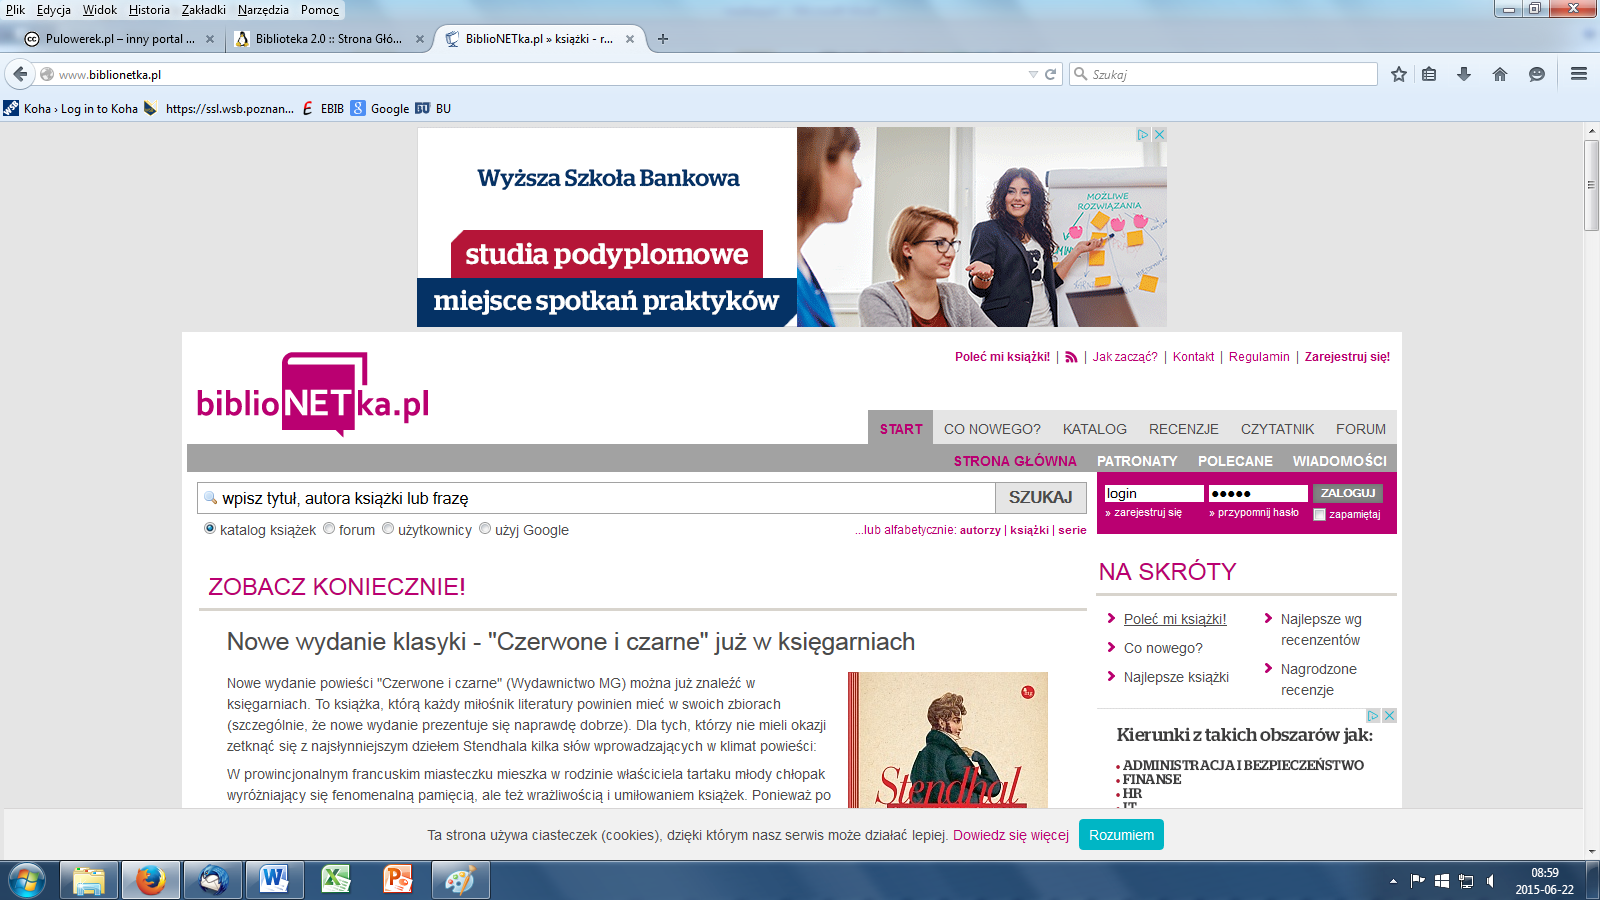
Task: Click the ZALOGUJ login button
Action: tap(1348, 493)
